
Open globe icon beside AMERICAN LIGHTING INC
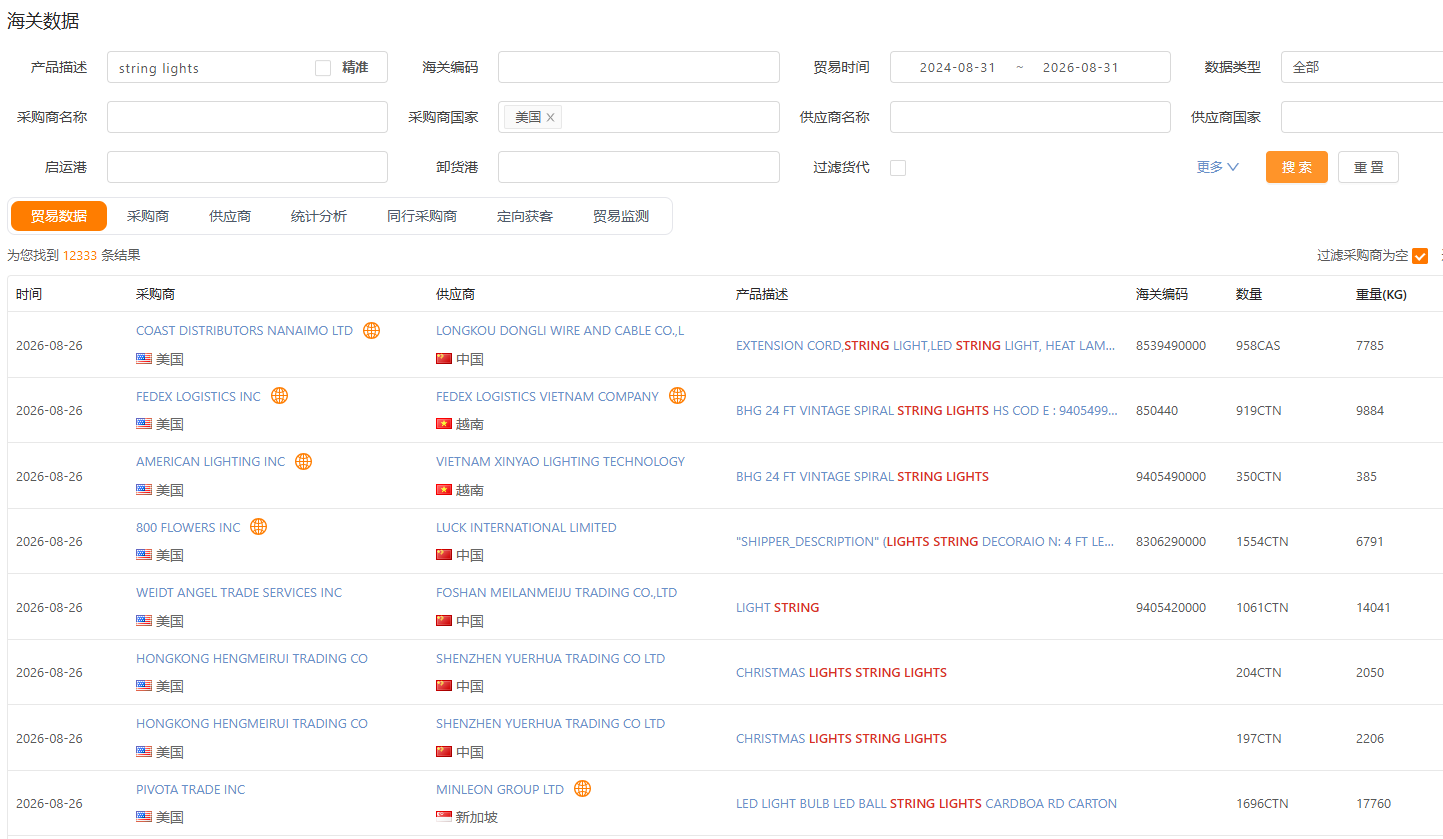(303, 461)
